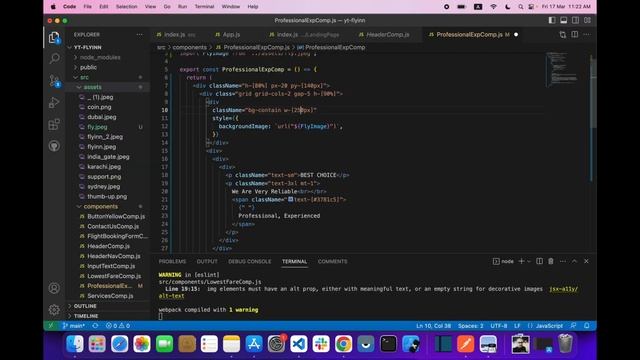Open notifications bell in status bar
The width and height of the screenshot is (640, 360).
coord(587,326)
